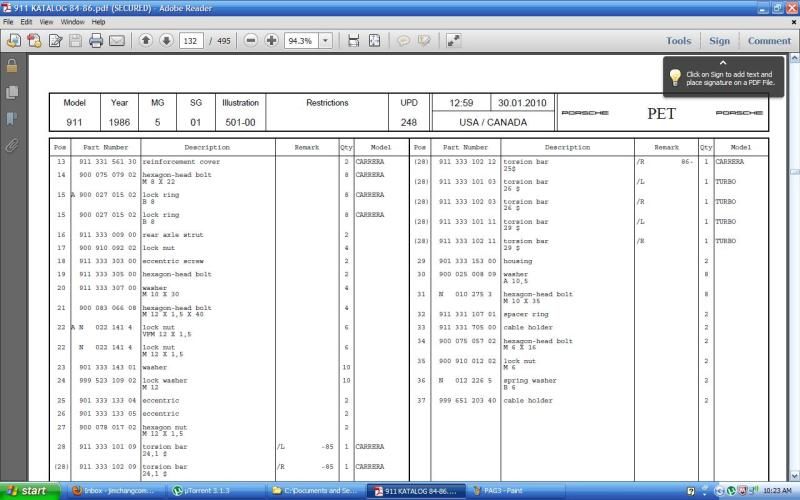This screenshot has width=800, height=500.
Task: Open the Sign pane
Action: [719, 41]
